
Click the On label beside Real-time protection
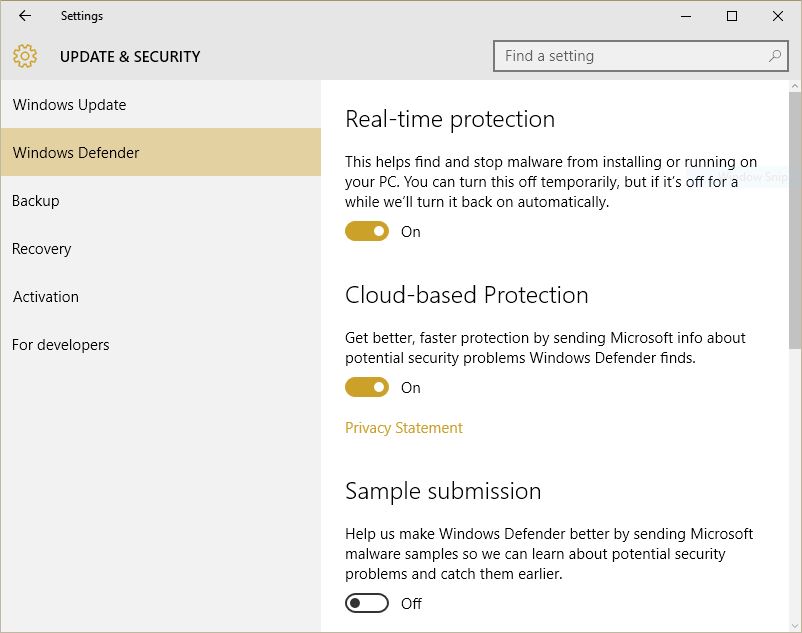[410, 231]
